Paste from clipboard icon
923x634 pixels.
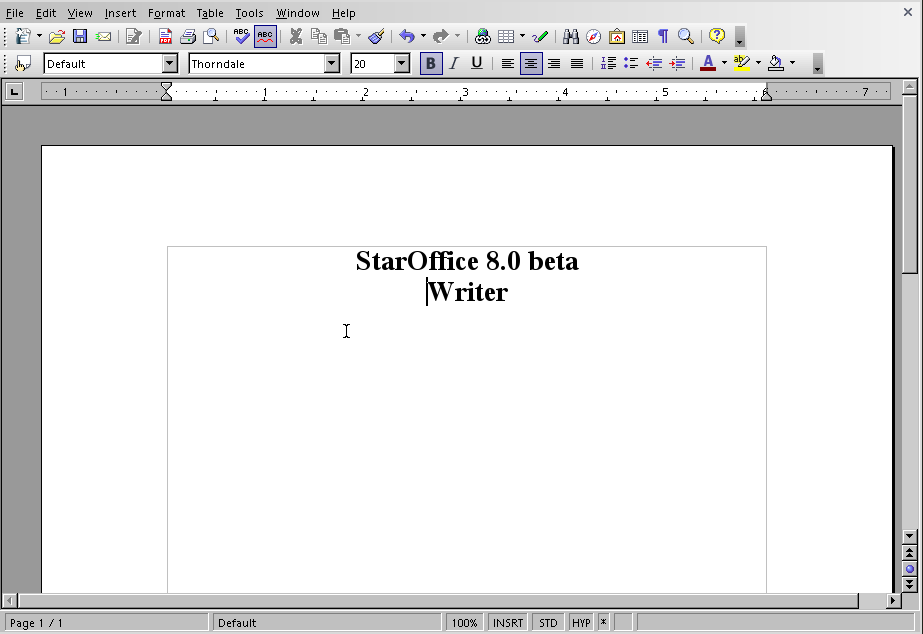click(x=342, y=36)
